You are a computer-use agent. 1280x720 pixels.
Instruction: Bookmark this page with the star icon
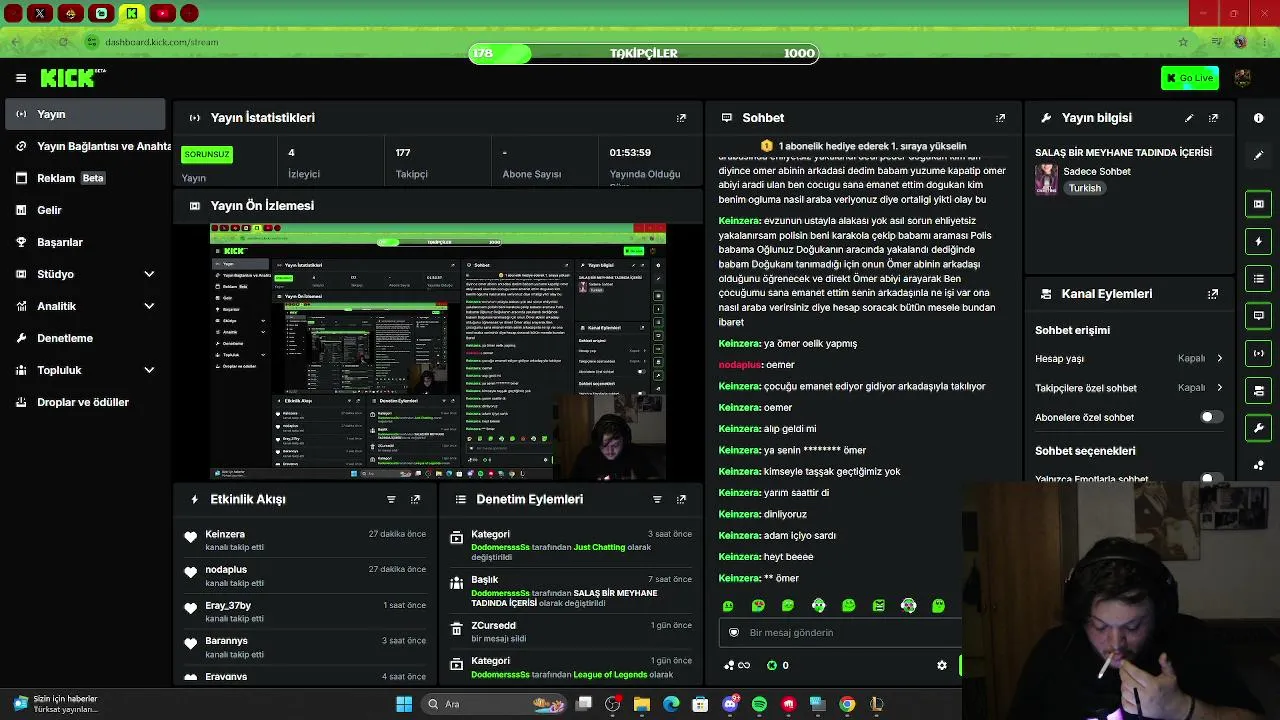click(x=1183, y=42)
